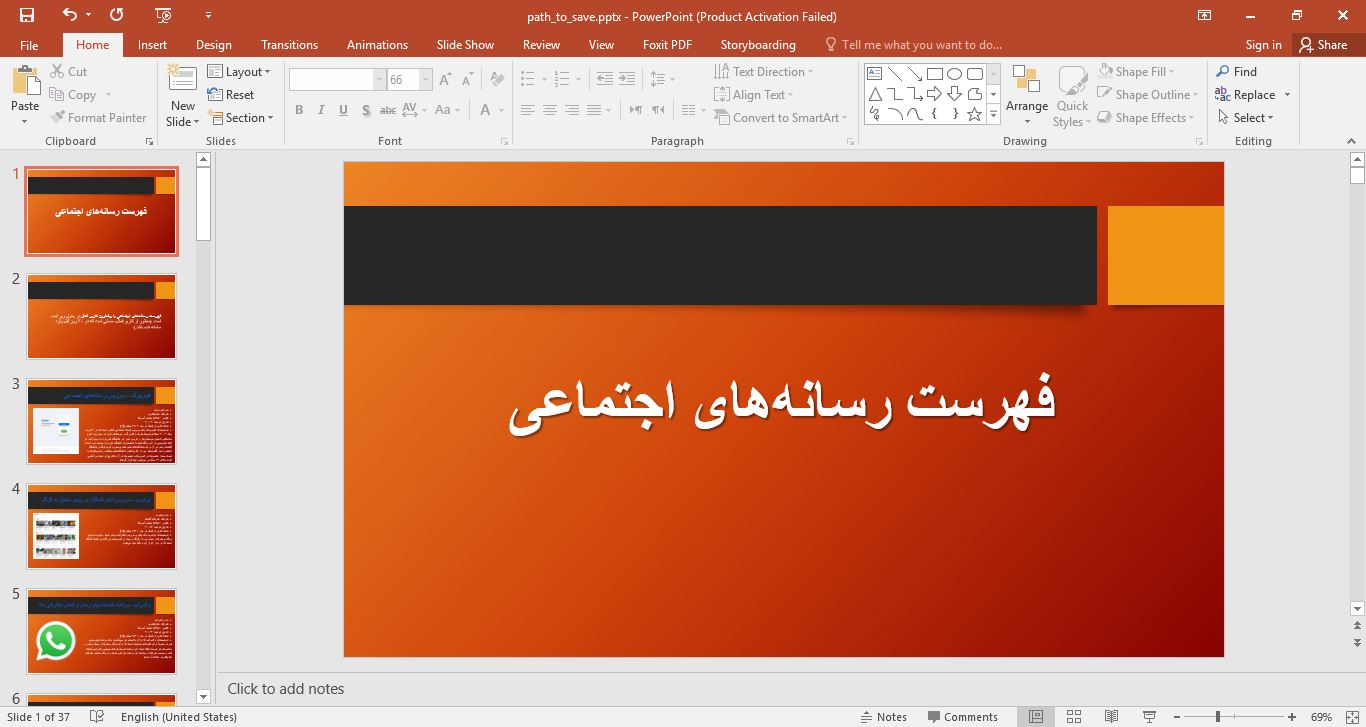Open the File menu
The width and height of the screenshot is (1366, 727).
29,45
